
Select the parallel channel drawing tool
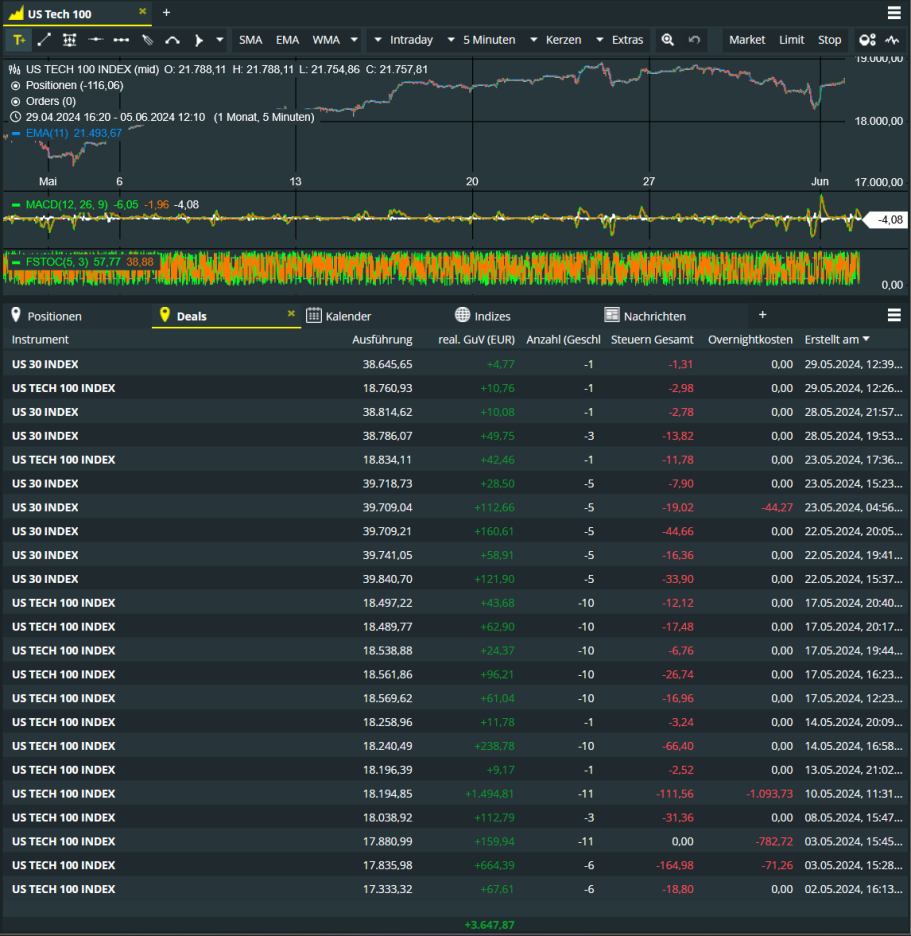tap(147, 40)
